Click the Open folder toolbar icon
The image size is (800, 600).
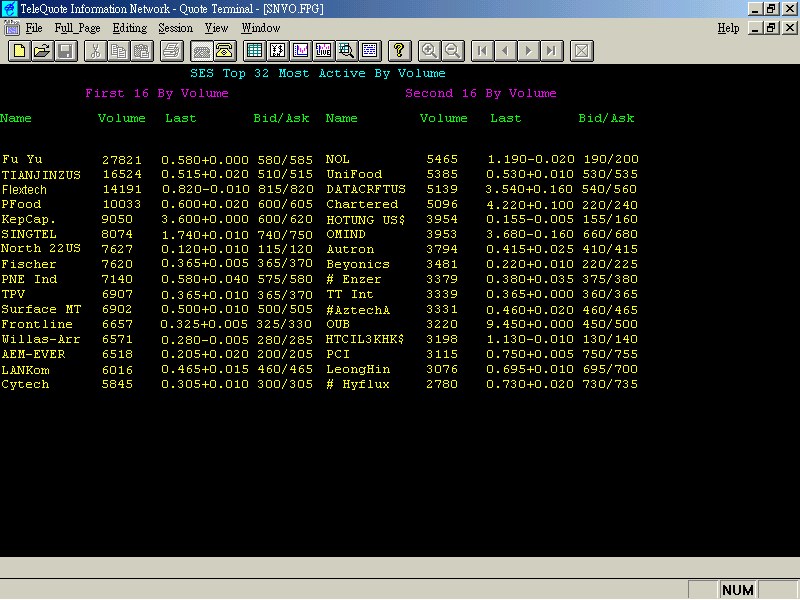[x=42, y=51]
